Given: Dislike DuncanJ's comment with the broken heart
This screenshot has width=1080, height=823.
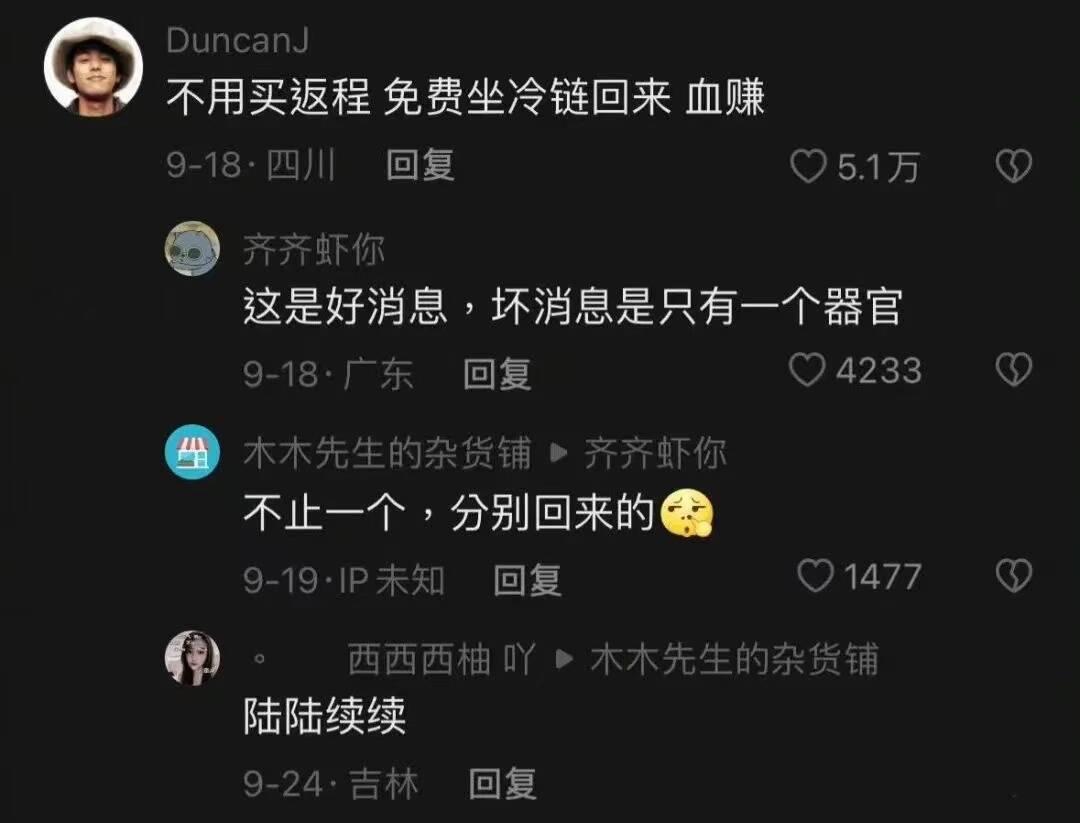Looking at the screenshot, I should pyautogui.click(x=1014, y=167).
